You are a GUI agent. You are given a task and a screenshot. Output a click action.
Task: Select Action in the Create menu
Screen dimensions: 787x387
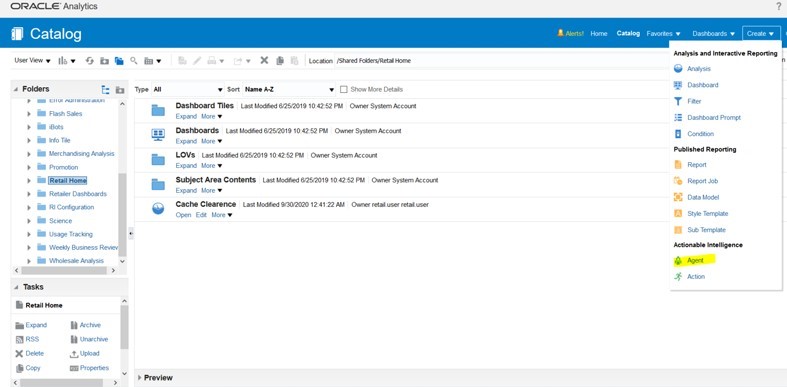(696, 277)
